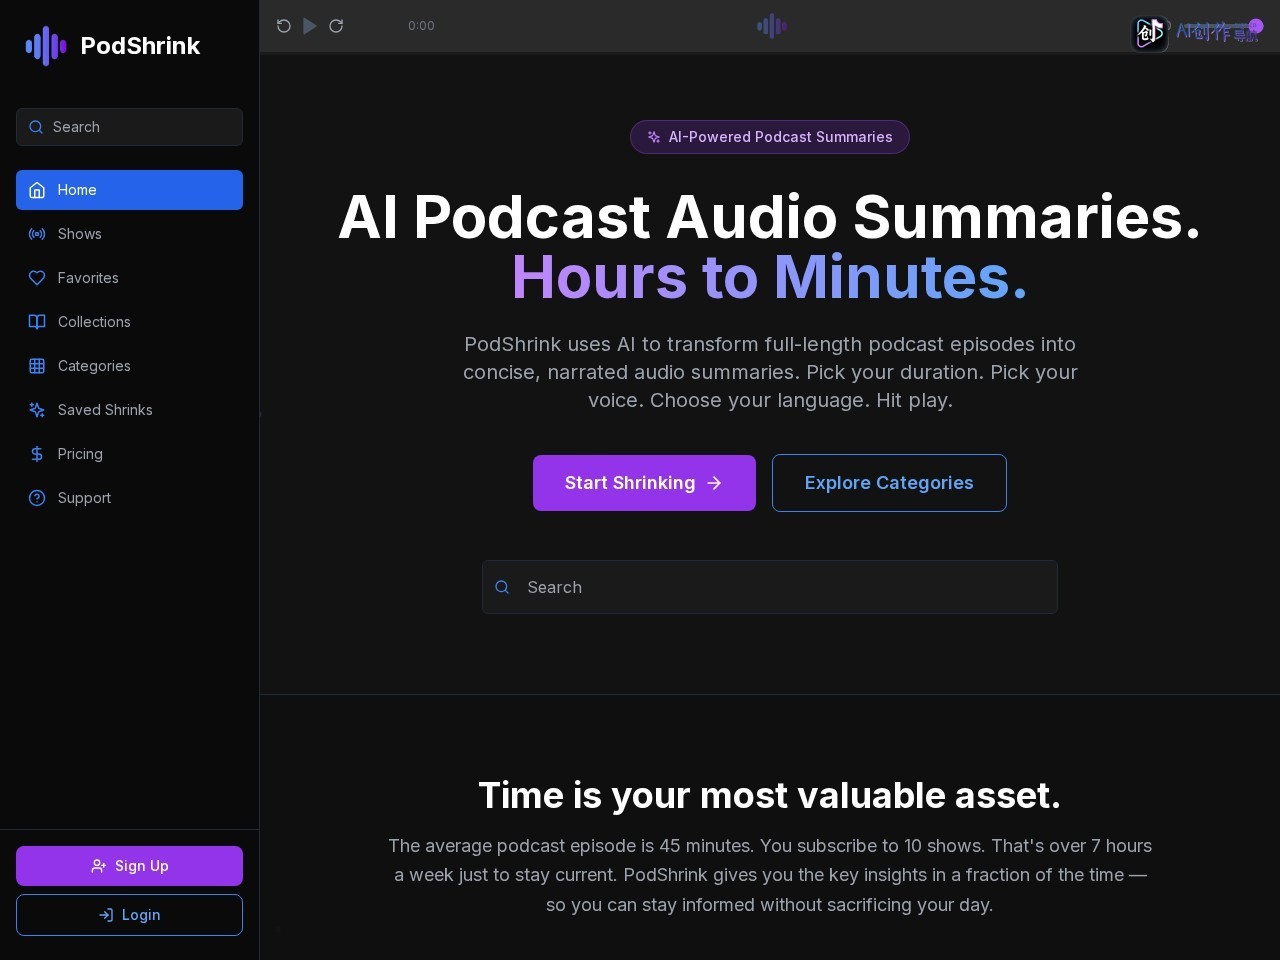Viewport: 1280px width, 960px height.
Task: Open the Collections page
Action: pyautogui.click(x=129, y=322)
